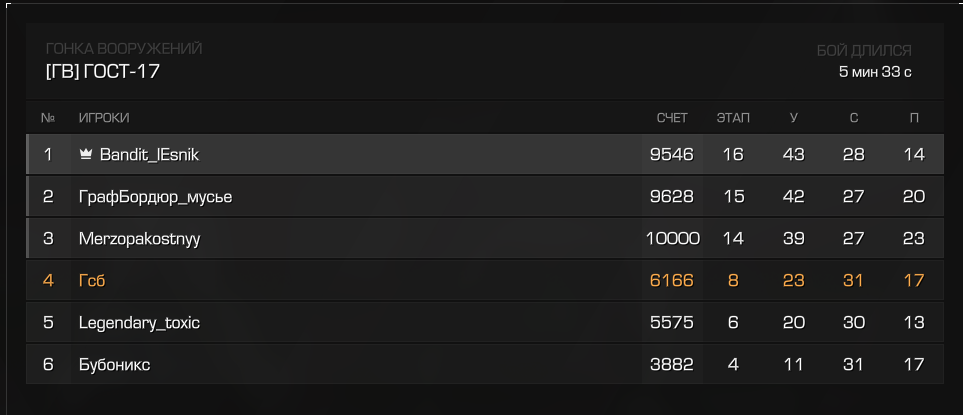Select Legendary_toxic player entry
The image size is (963, 415).
coord(485,322)
